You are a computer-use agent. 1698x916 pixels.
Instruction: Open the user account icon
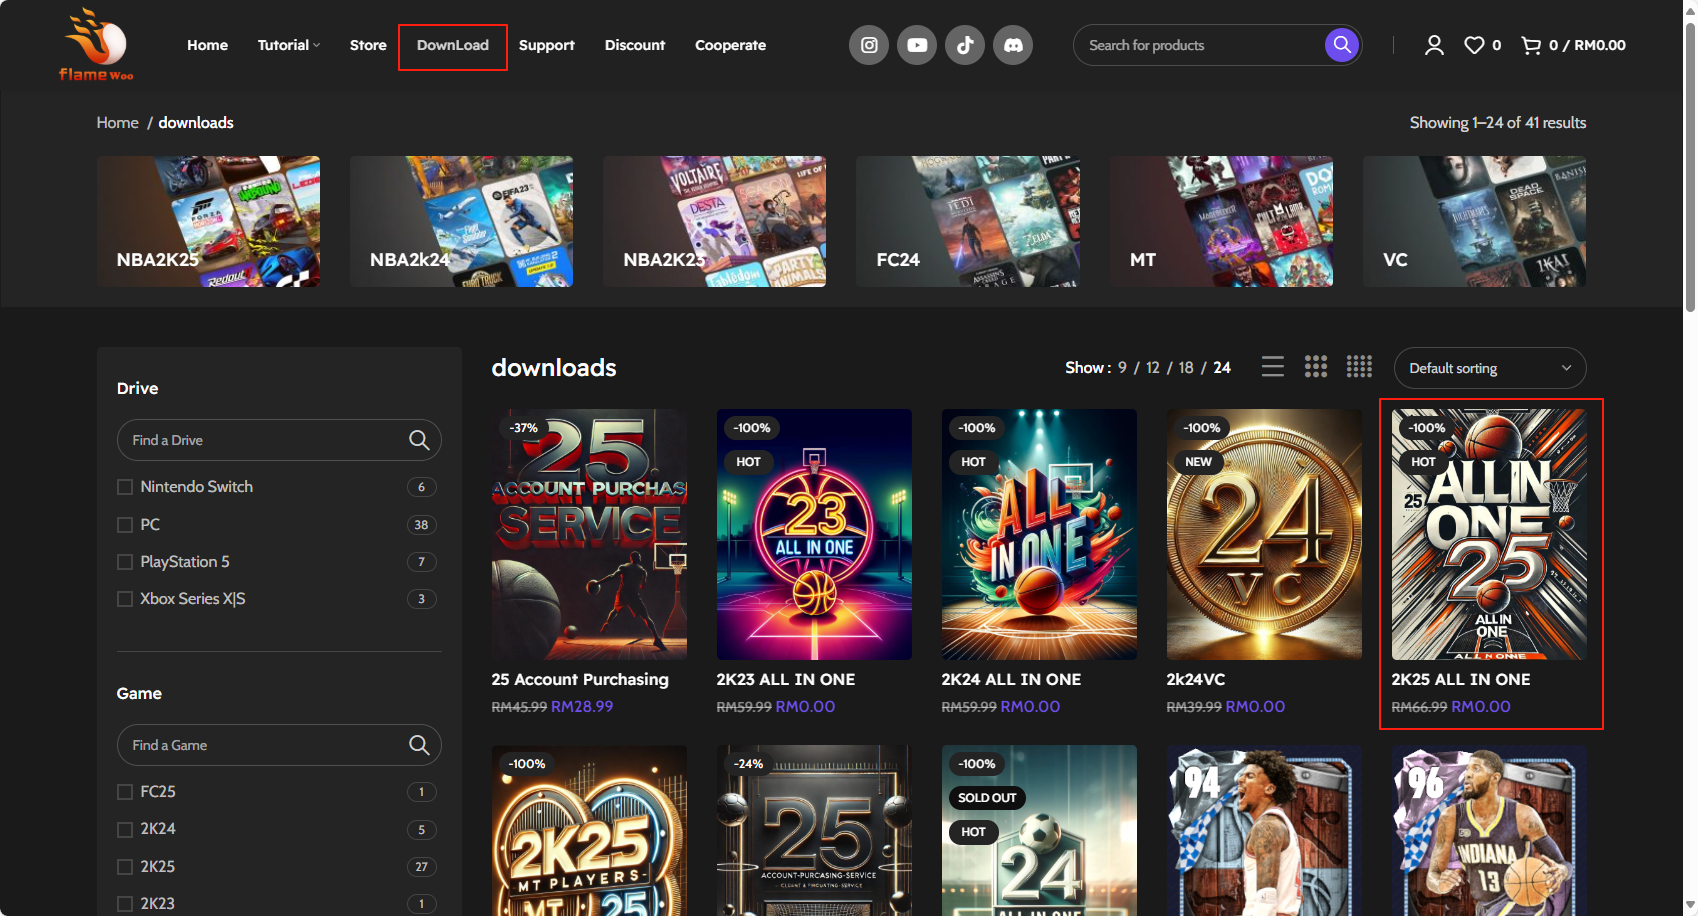tap(1433, 45)
